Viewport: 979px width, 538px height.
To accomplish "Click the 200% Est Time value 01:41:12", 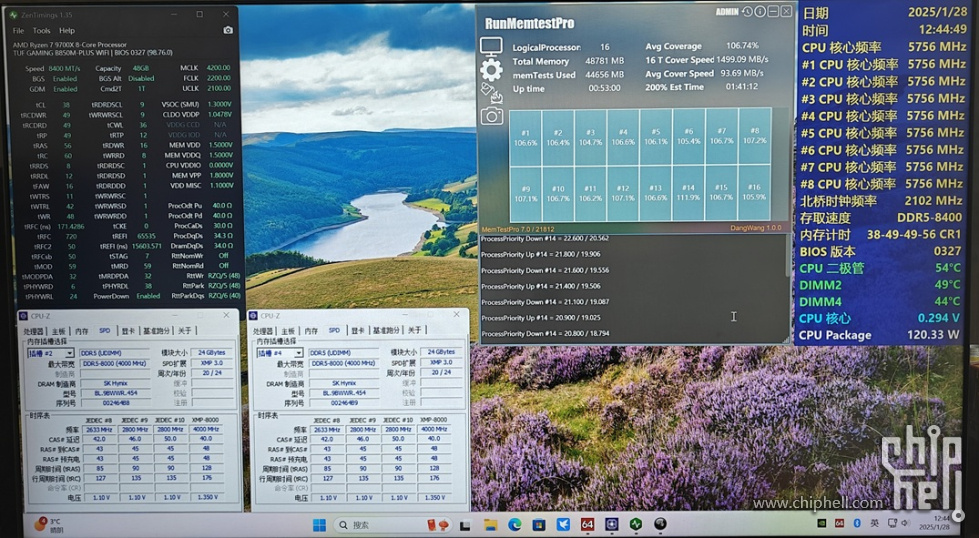I will pyautogui.click(x=742, y=87).
